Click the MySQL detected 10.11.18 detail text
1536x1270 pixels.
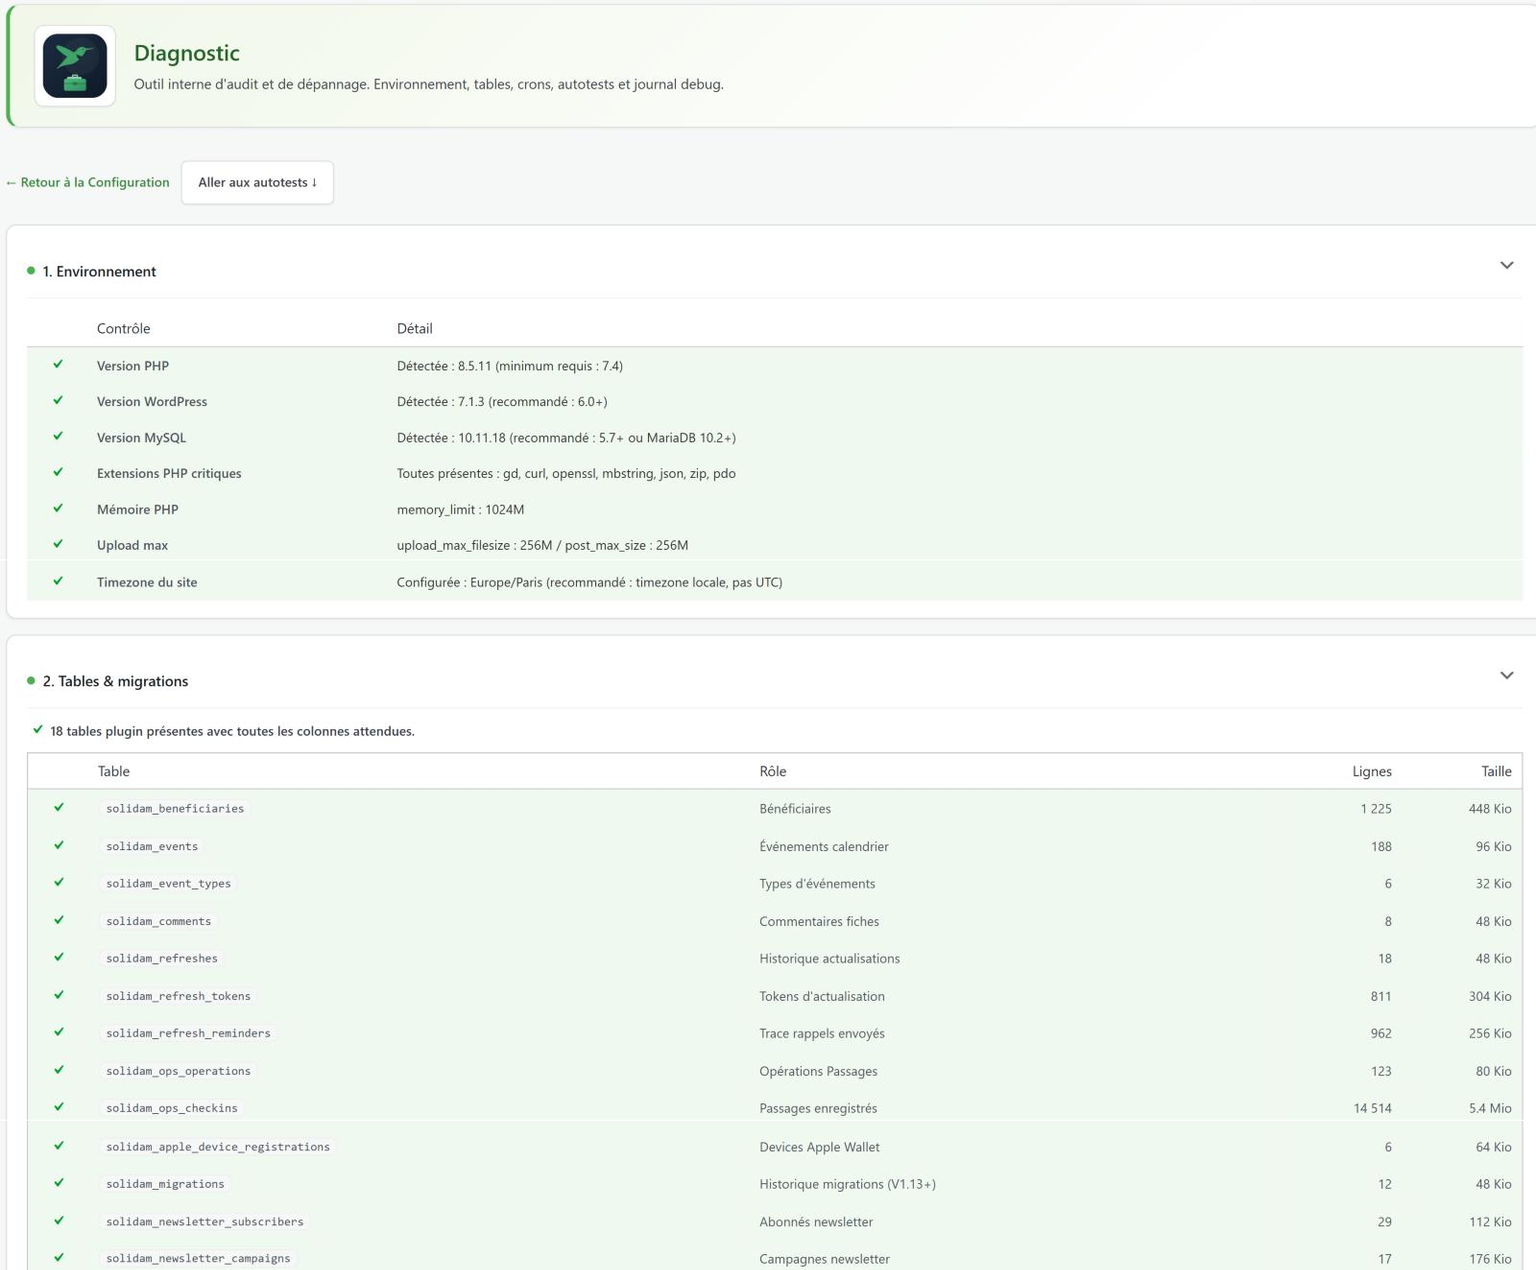tap(566, 438)
